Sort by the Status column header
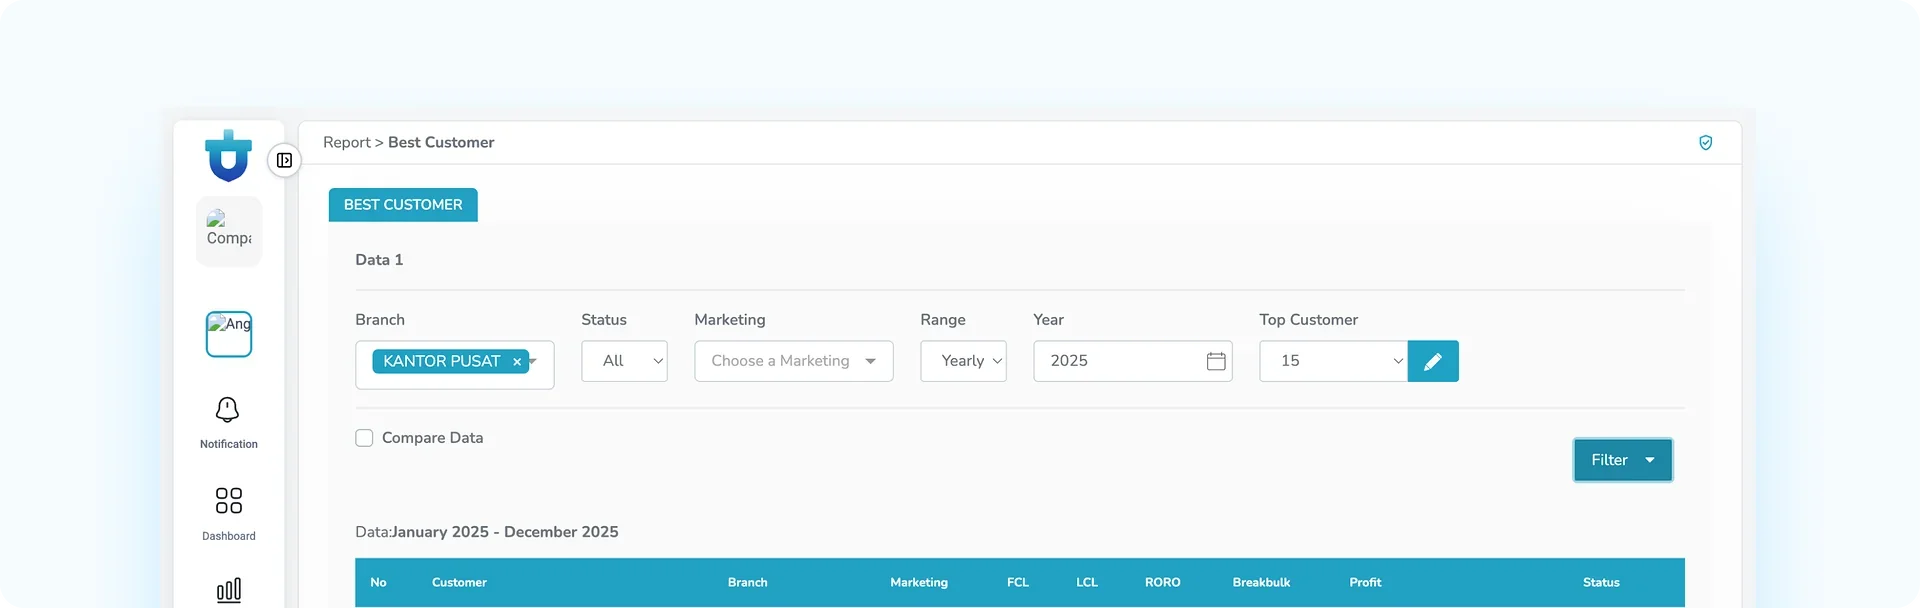The width and height of the screenshot is (1920, 608). (1601, 583)
